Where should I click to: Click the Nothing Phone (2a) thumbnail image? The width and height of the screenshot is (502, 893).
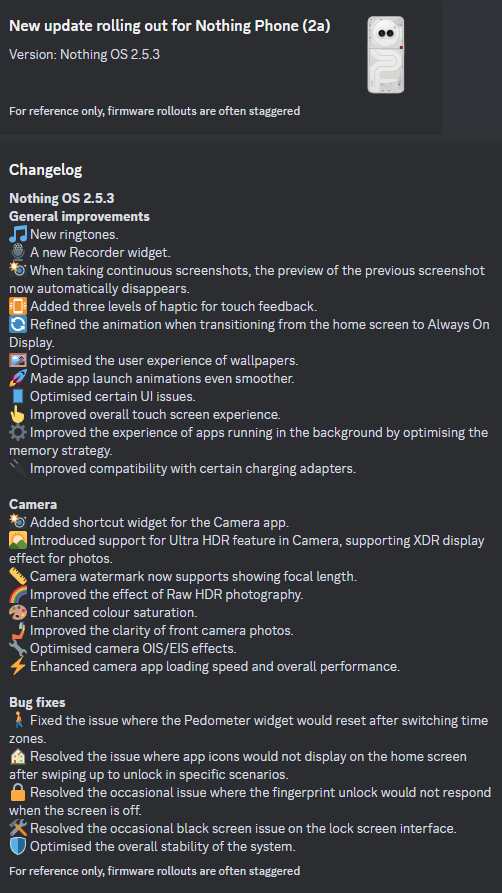[x=386, y=55]
